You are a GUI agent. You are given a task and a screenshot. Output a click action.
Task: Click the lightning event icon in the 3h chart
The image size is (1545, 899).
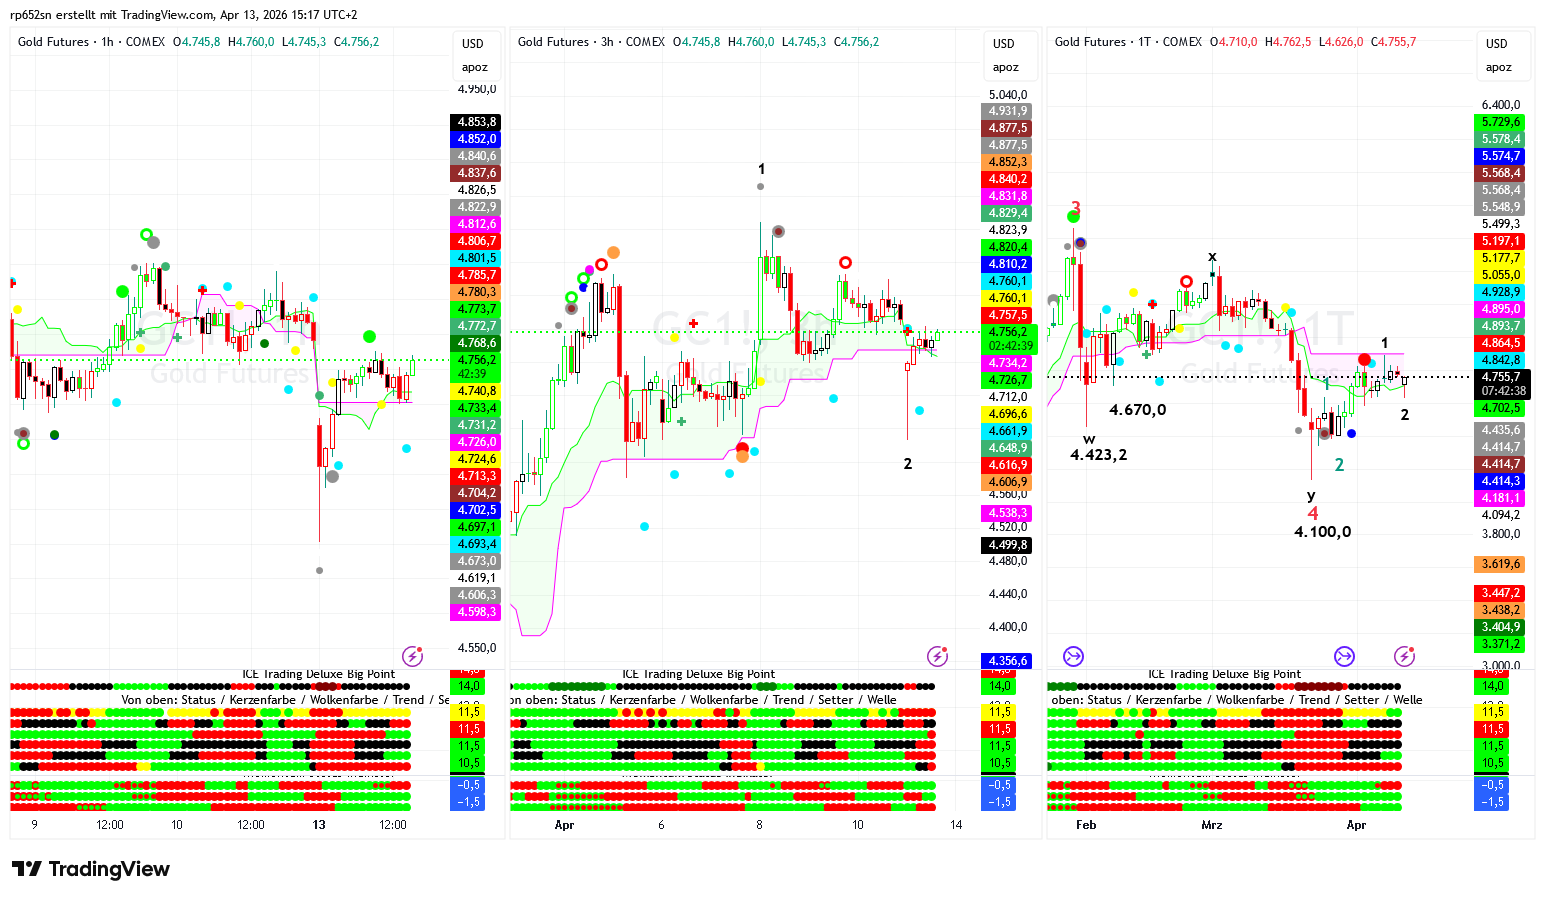pos(937,656)
